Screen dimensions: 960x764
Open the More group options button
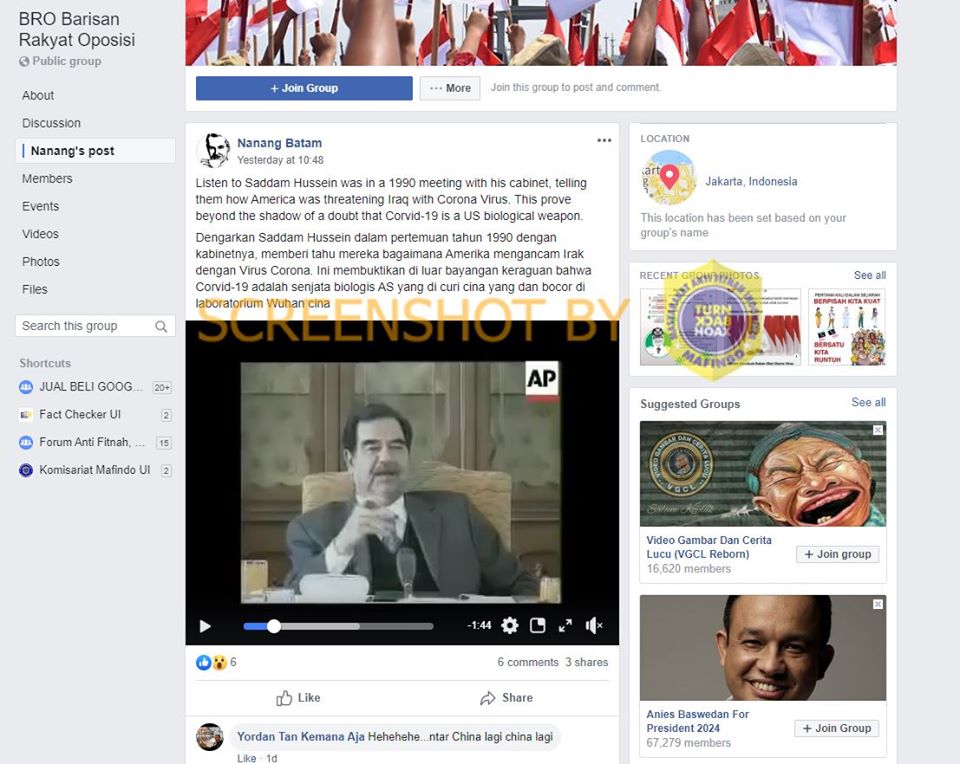(450, 88)
